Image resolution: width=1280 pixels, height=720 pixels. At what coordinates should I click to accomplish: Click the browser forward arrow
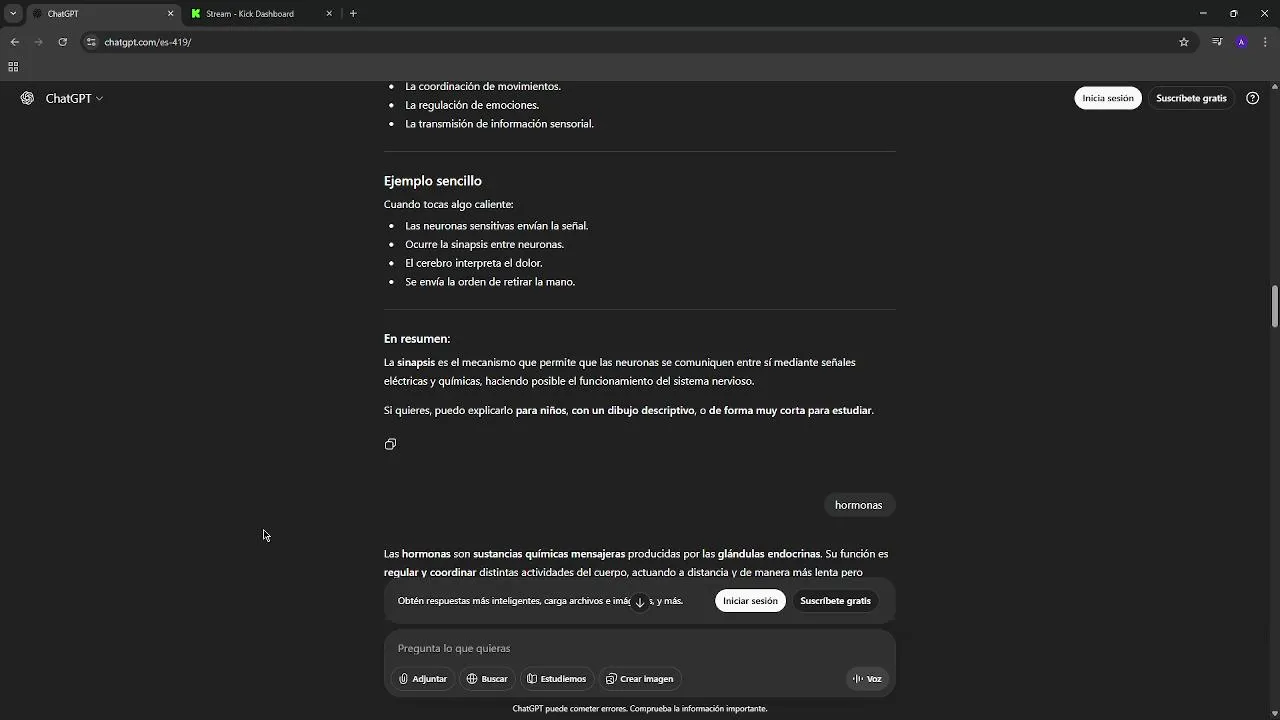click(38, 42)
